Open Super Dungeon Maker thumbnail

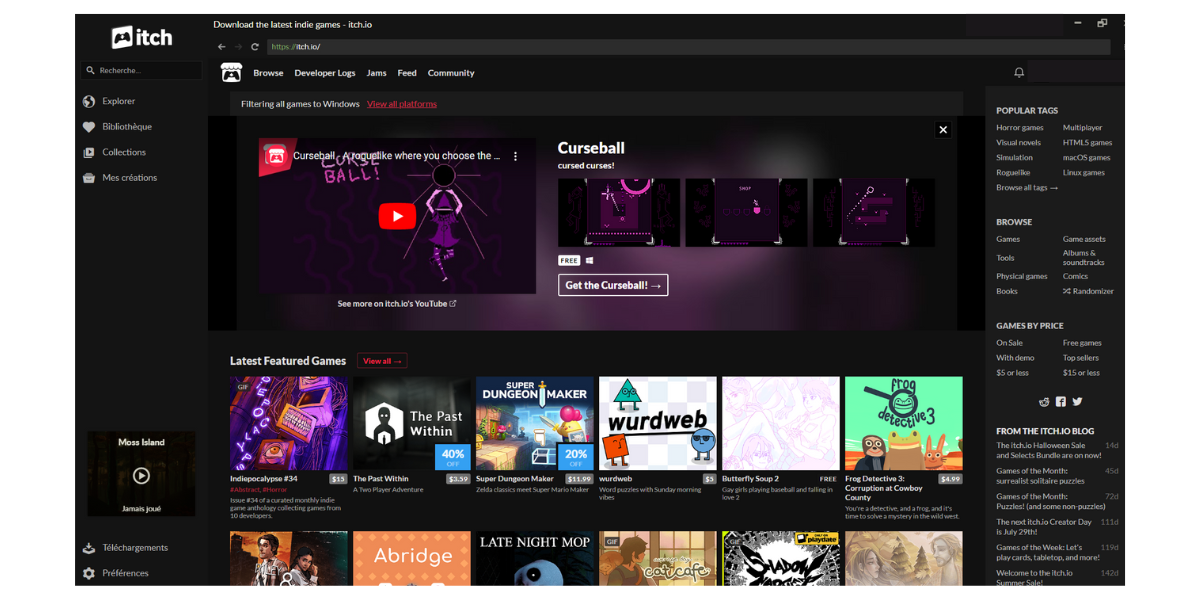coord(535,423)
